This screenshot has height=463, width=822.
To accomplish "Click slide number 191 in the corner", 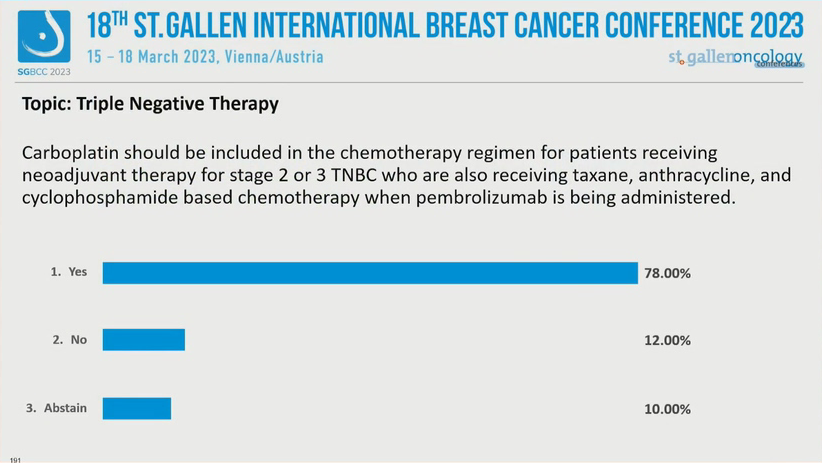I will click(x=14, y=458).
